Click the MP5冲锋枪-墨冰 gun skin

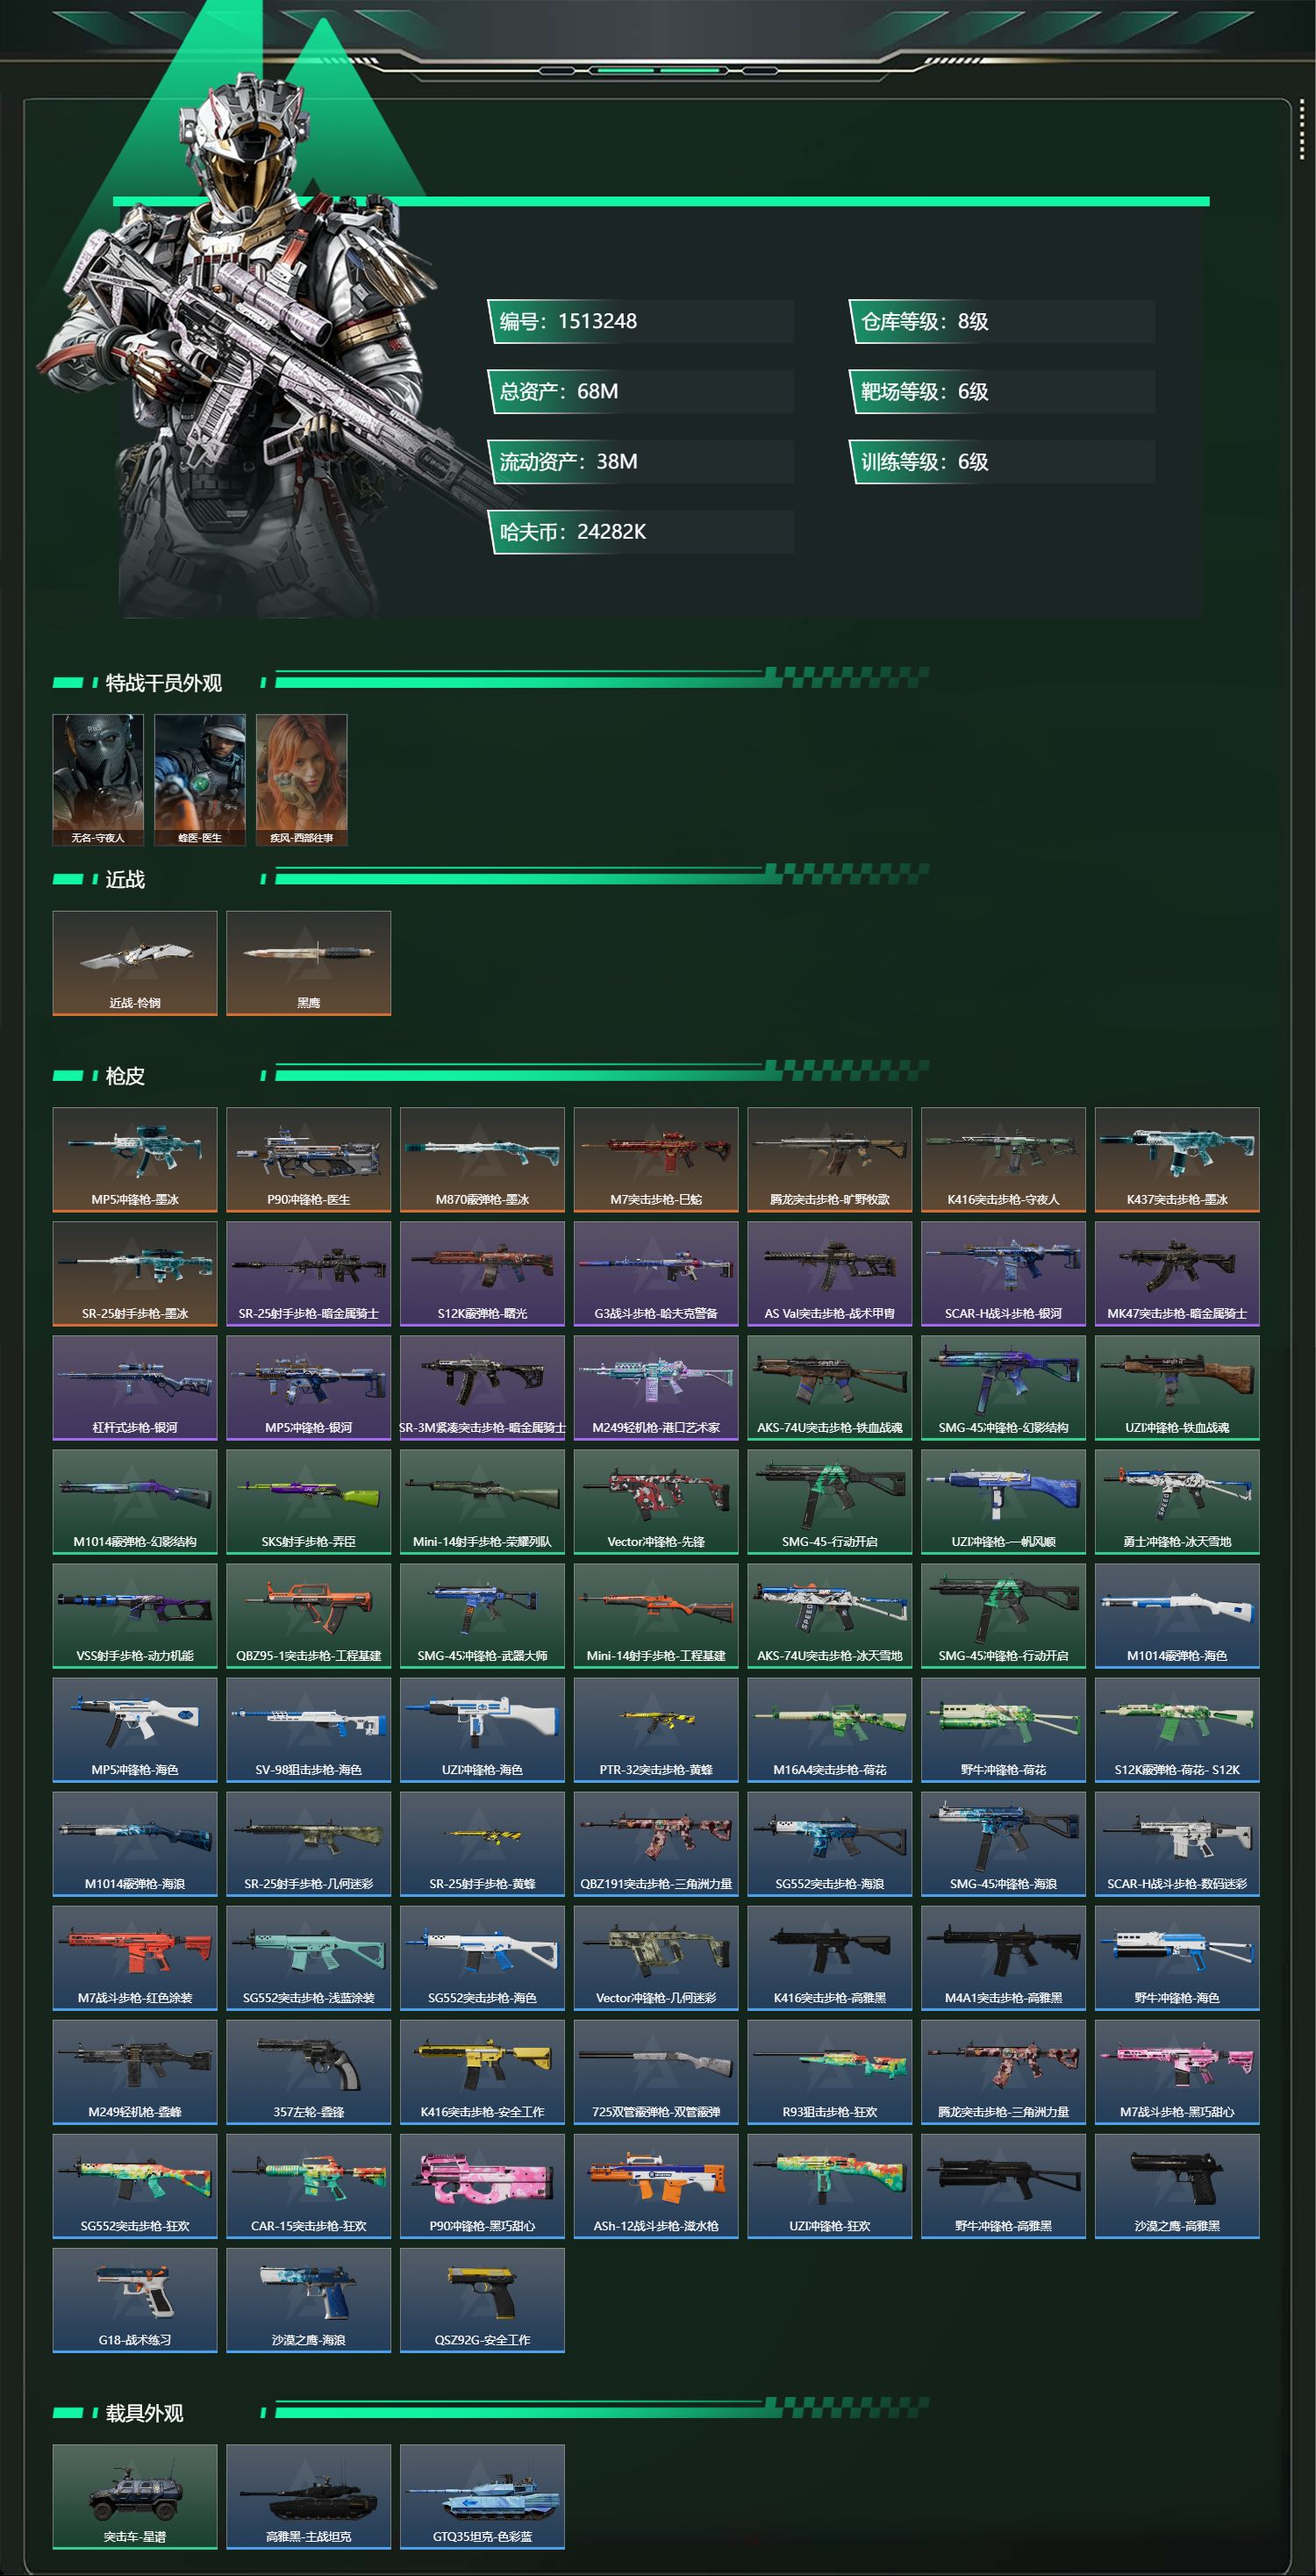pyautogui.click(x=135, y=1159)
